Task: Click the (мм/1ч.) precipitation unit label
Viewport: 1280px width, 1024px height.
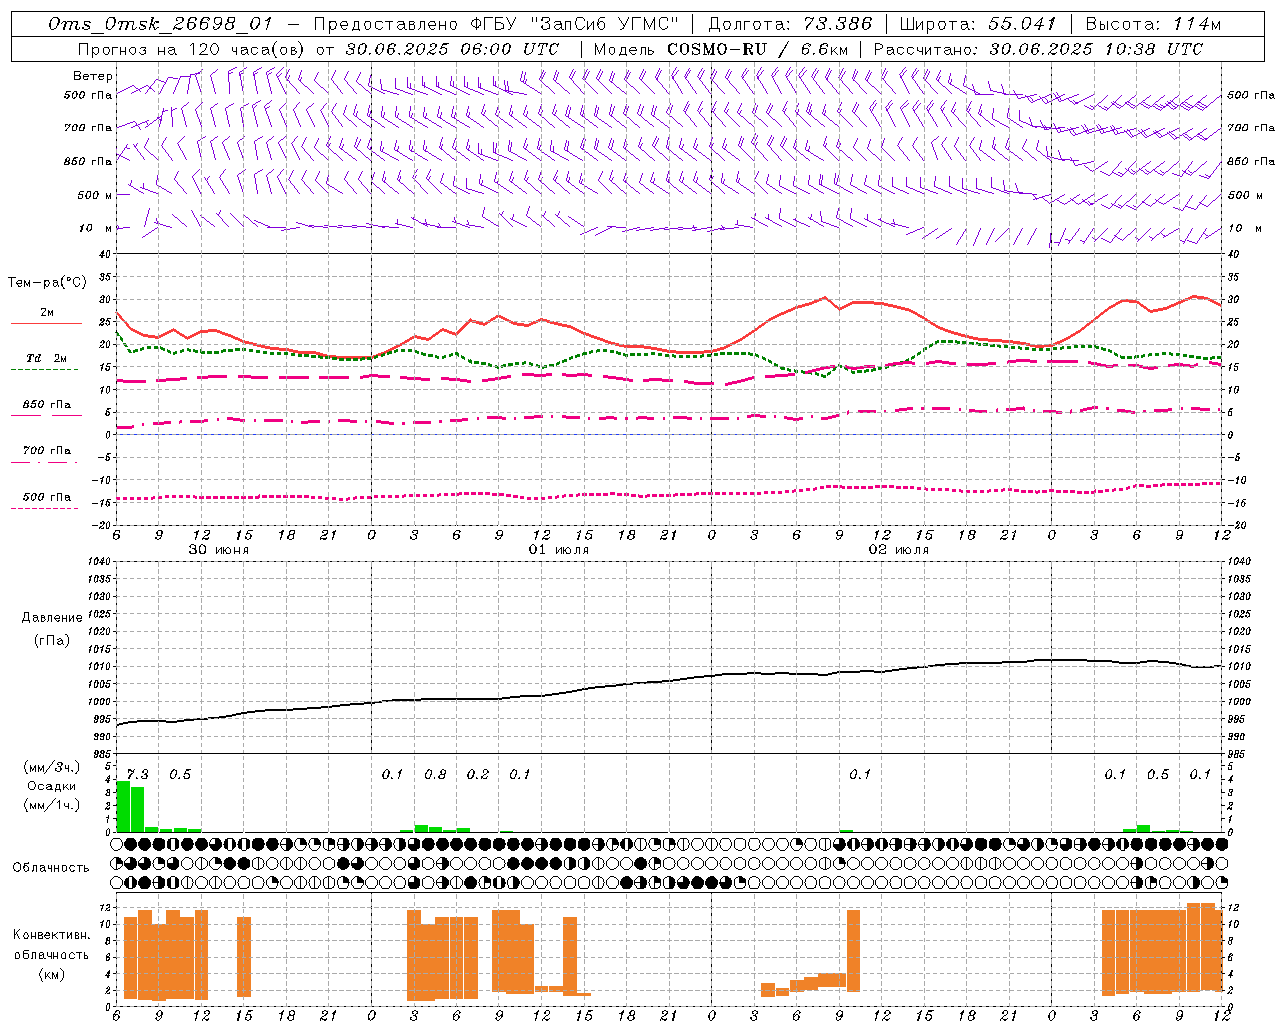Action: point(52,805)
